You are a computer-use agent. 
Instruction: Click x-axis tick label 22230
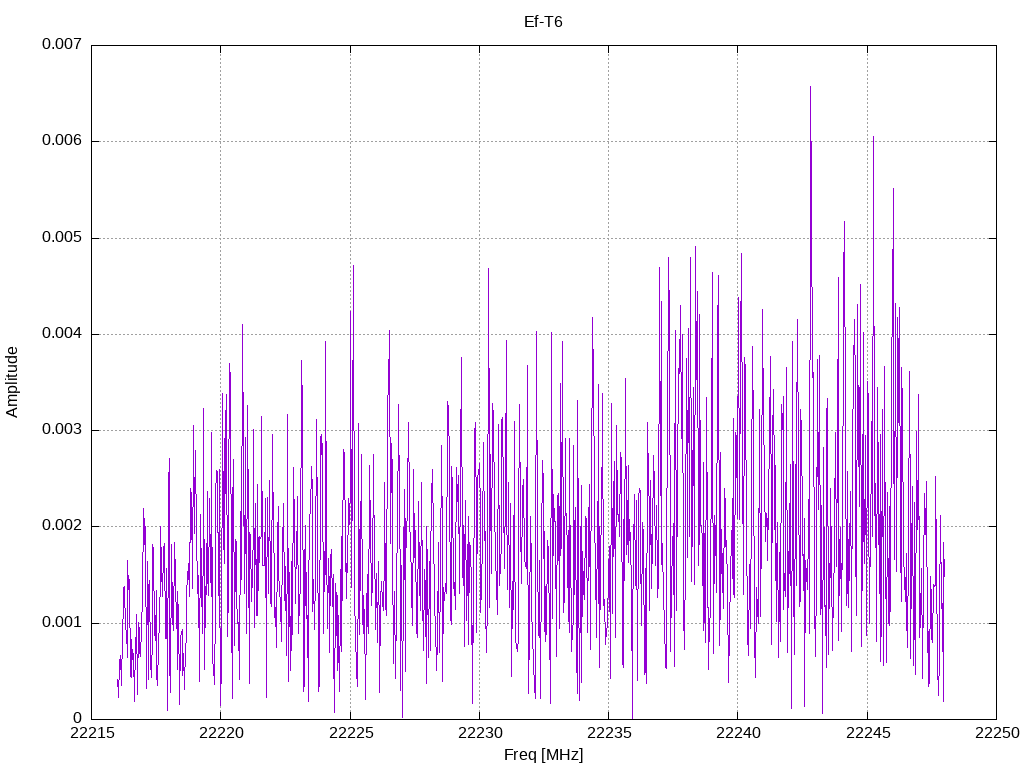point(480,733)
